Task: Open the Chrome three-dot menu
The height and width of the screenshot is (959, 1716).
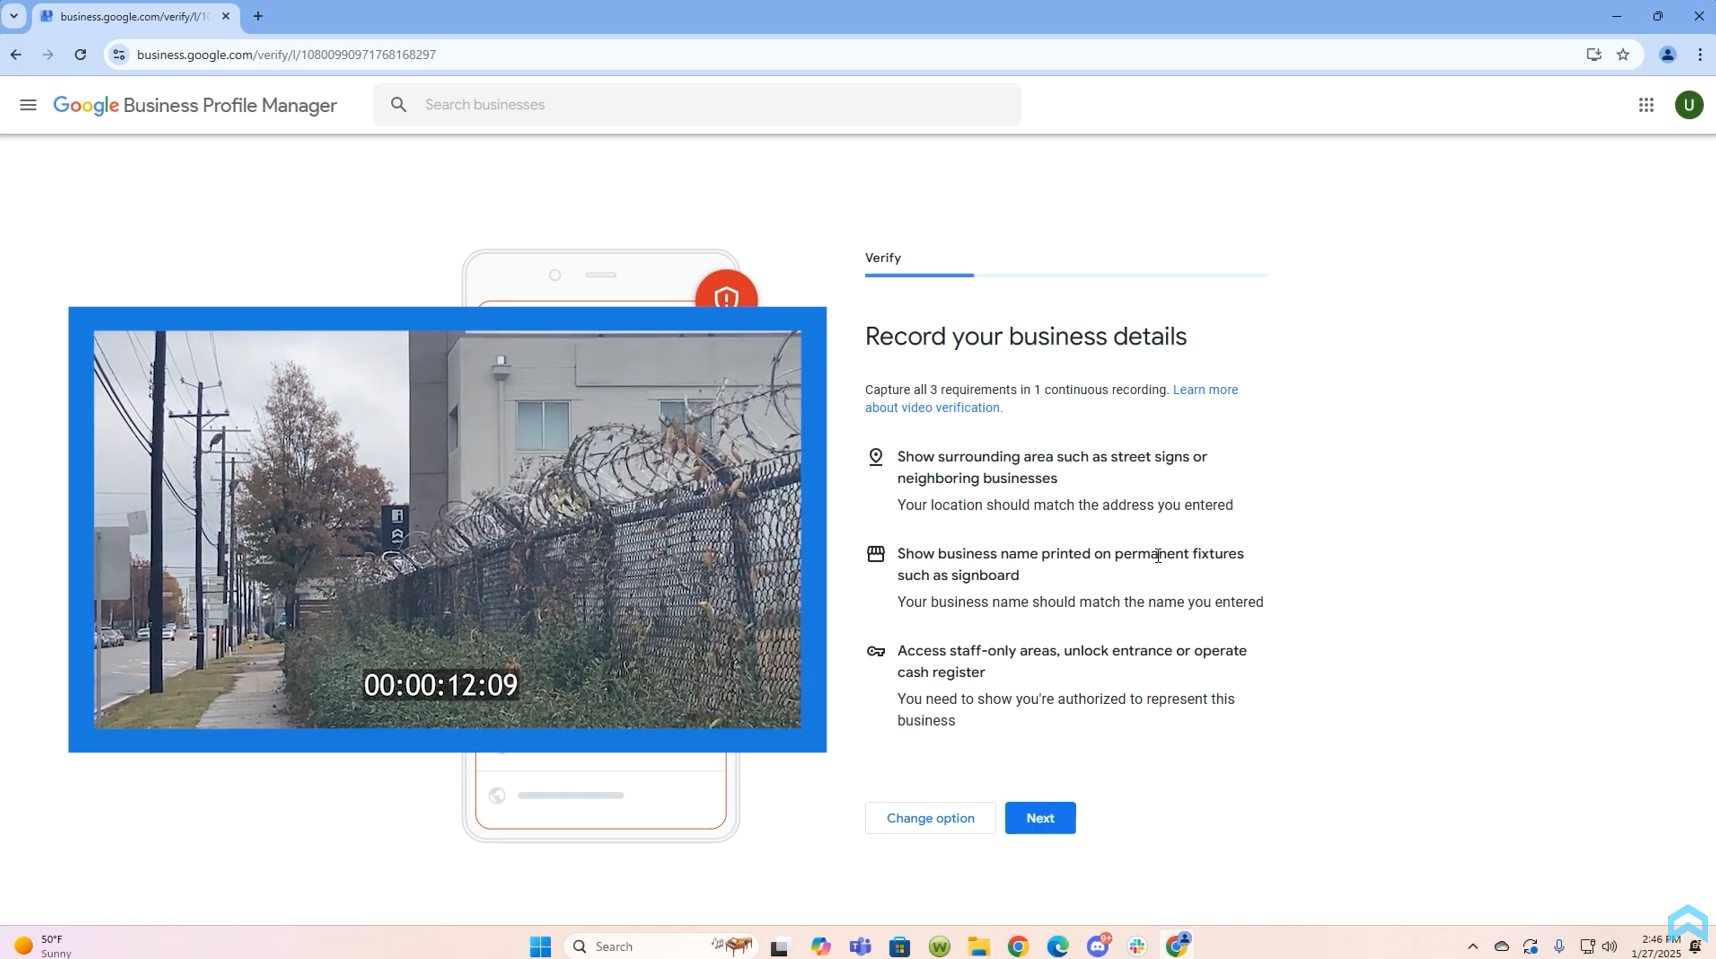Action: 1700,55
